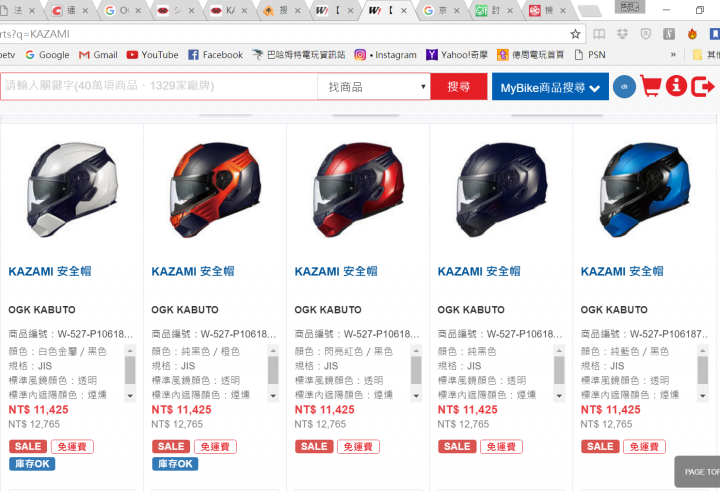Open KAZAMI 安全帽 link for 純藍色 helmet
This screenshot has height=492, width=720.
click(622, 271)
